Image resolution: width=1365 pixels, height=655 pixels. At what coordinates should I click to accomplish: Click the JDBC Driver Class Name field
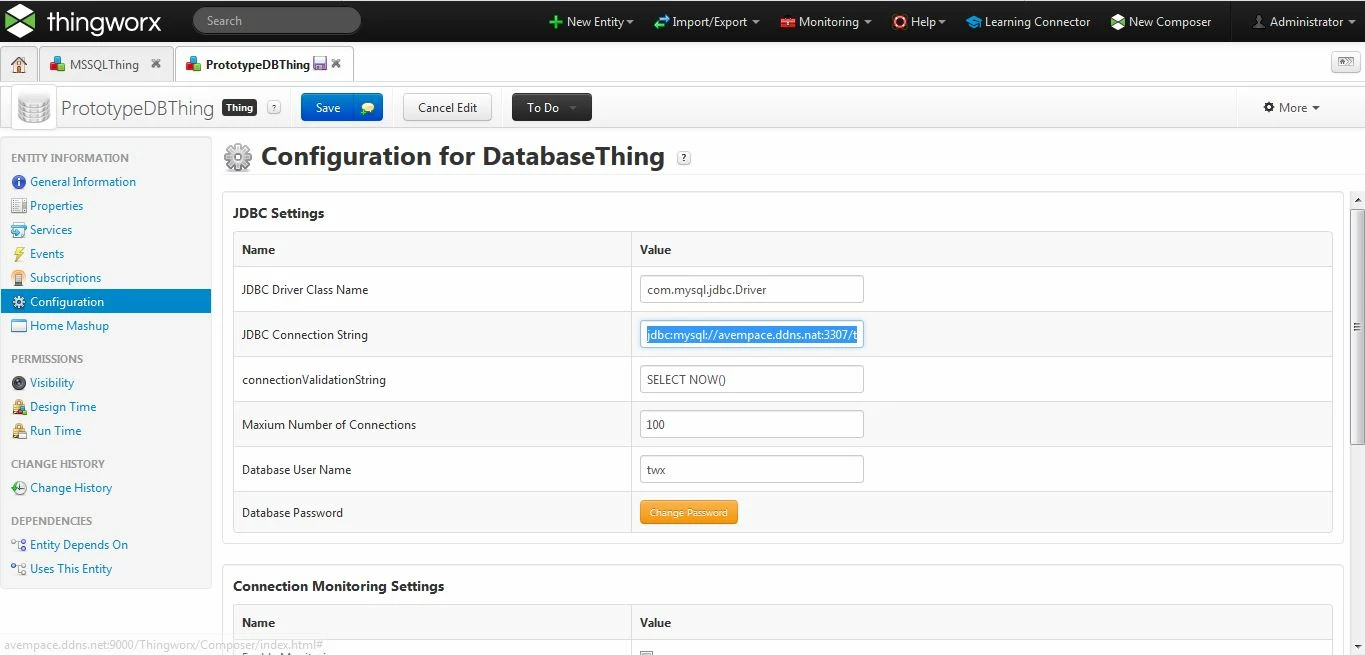point(751,289)
